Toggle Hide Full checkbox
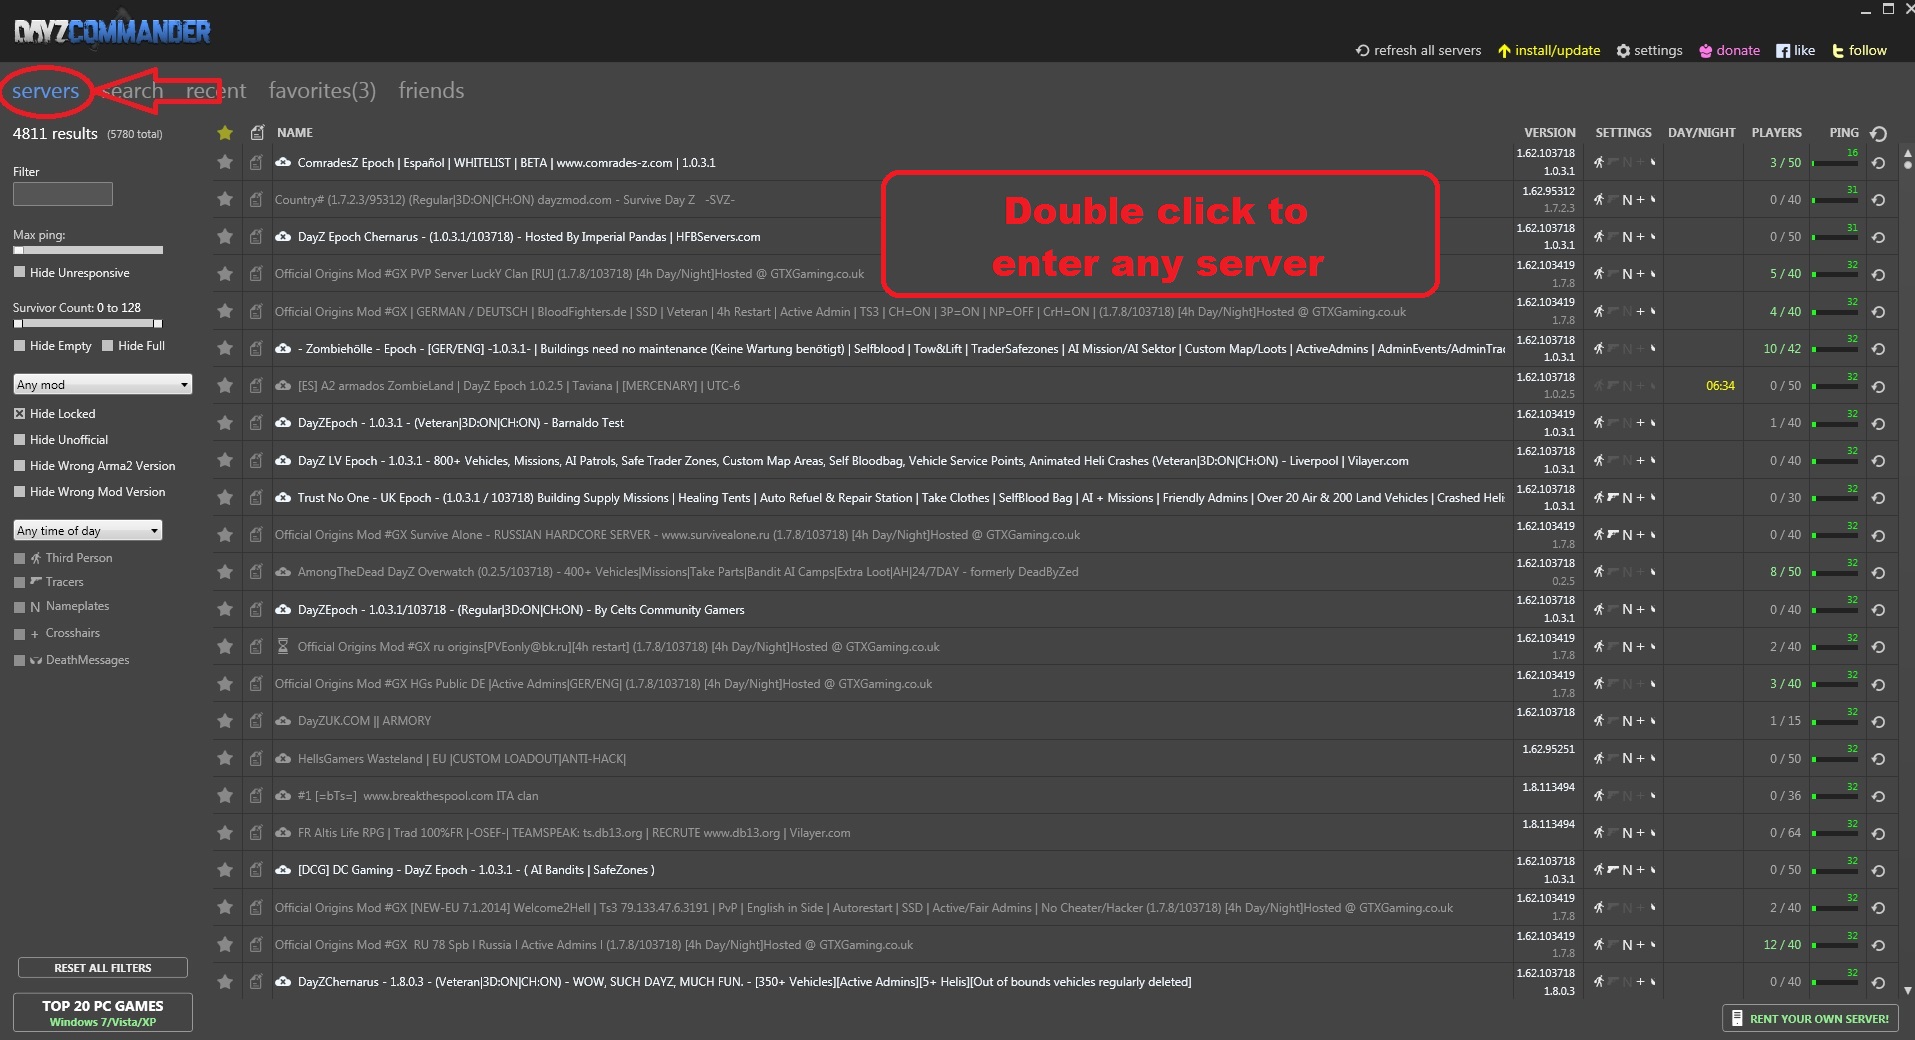 [x=107, y=345]
